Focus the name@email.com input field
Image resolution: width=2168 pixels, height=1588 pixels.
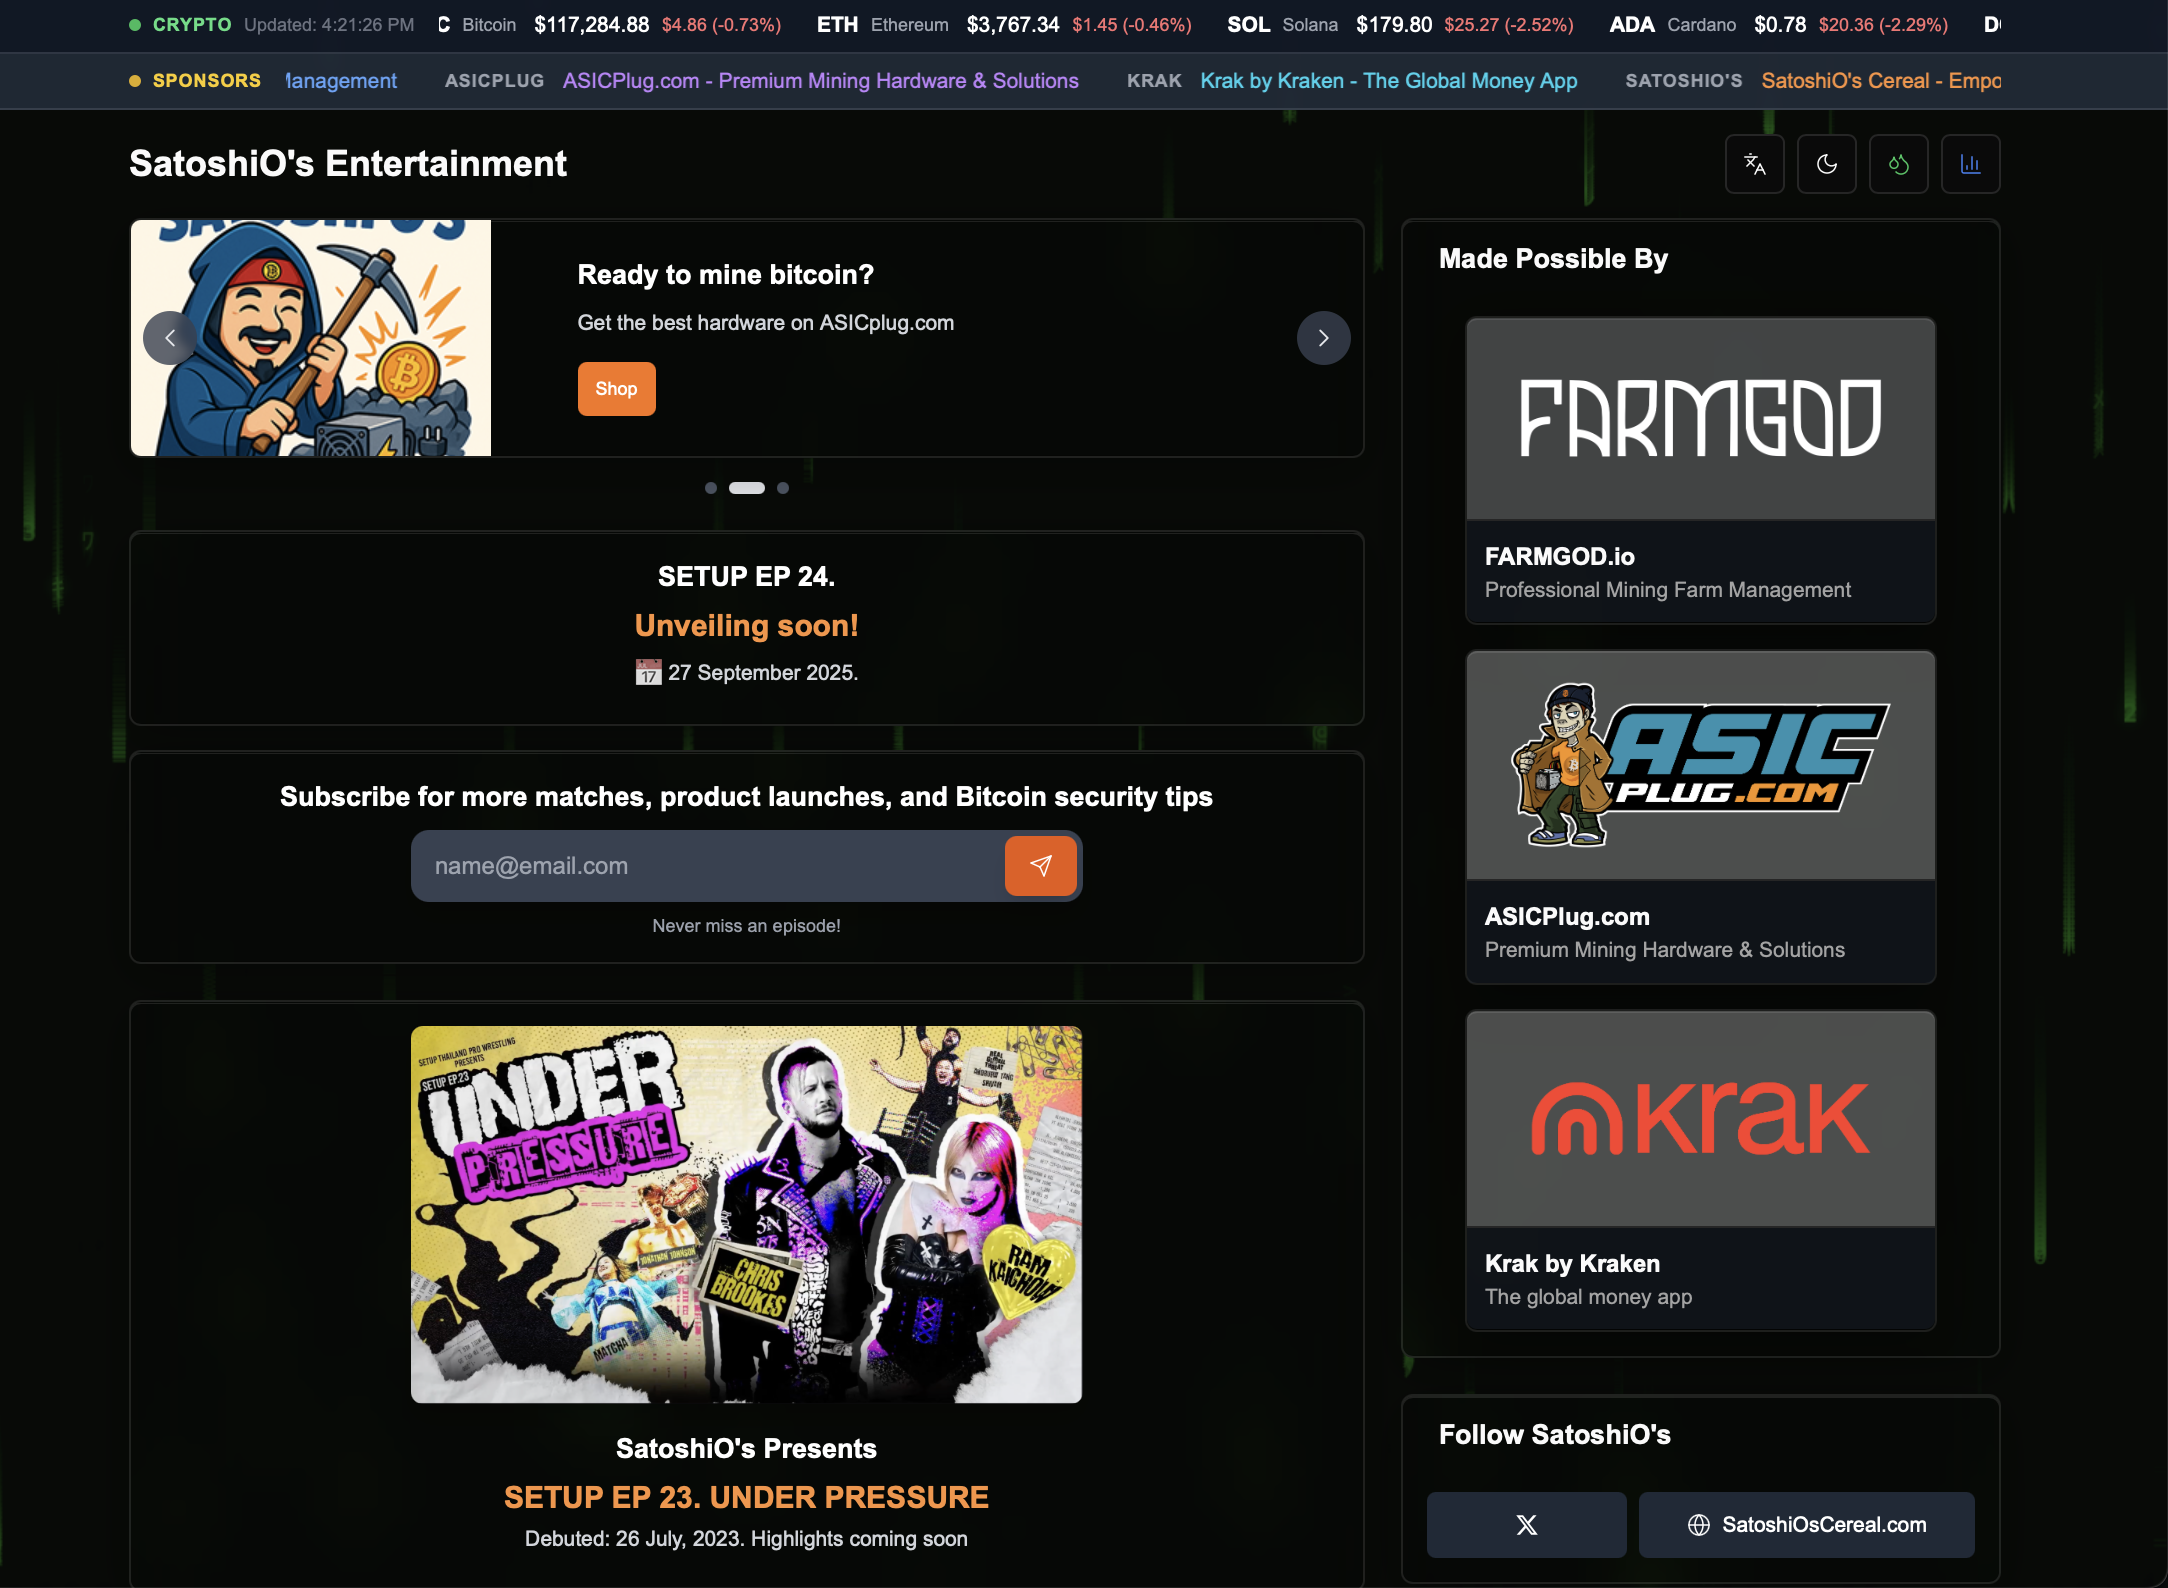[708, 866]
